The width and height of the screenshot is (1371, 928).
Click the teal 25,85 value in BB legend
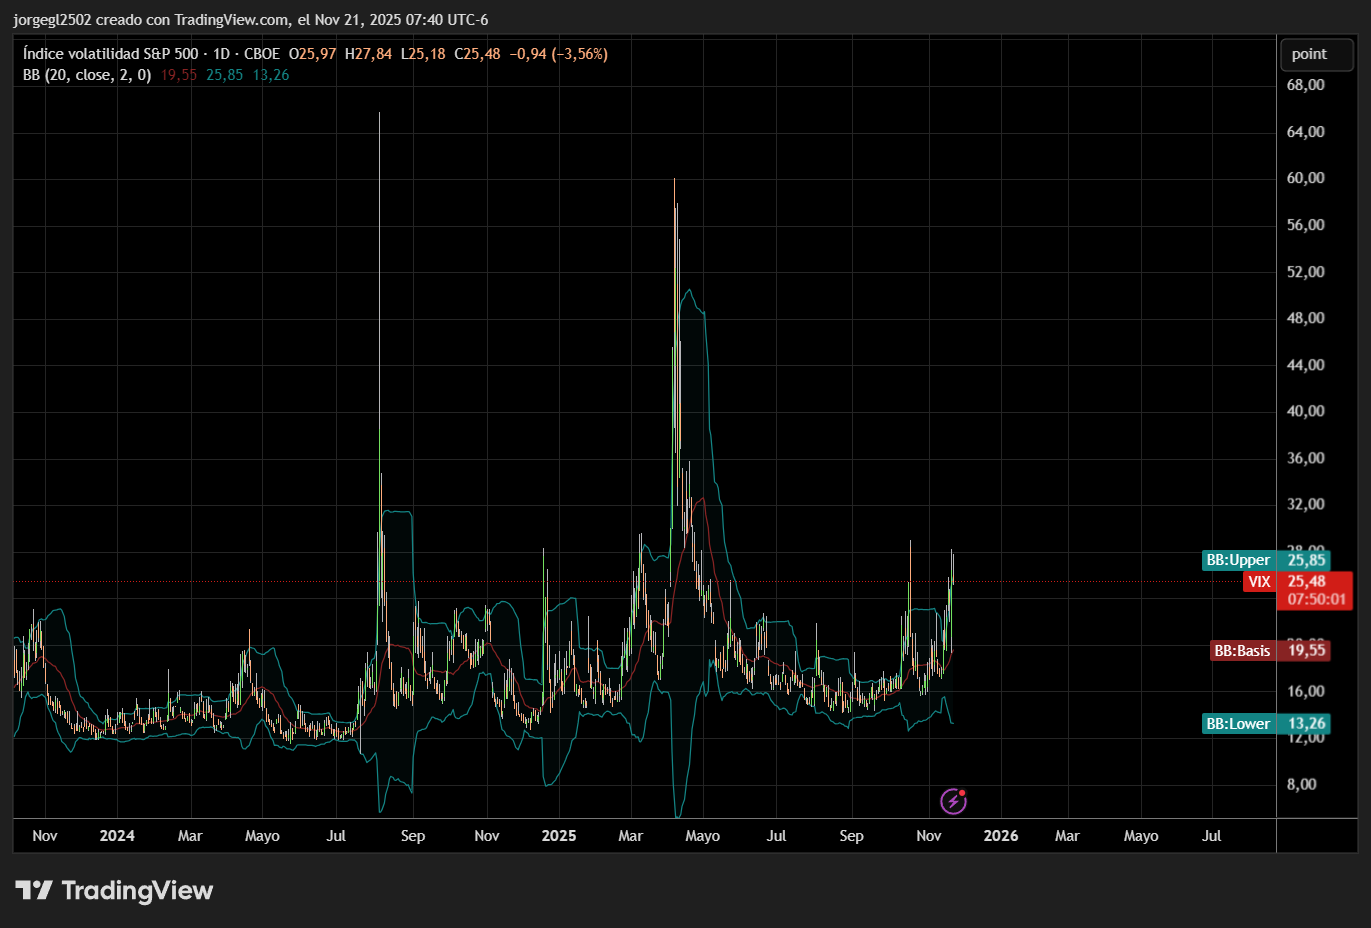[224, 75]
